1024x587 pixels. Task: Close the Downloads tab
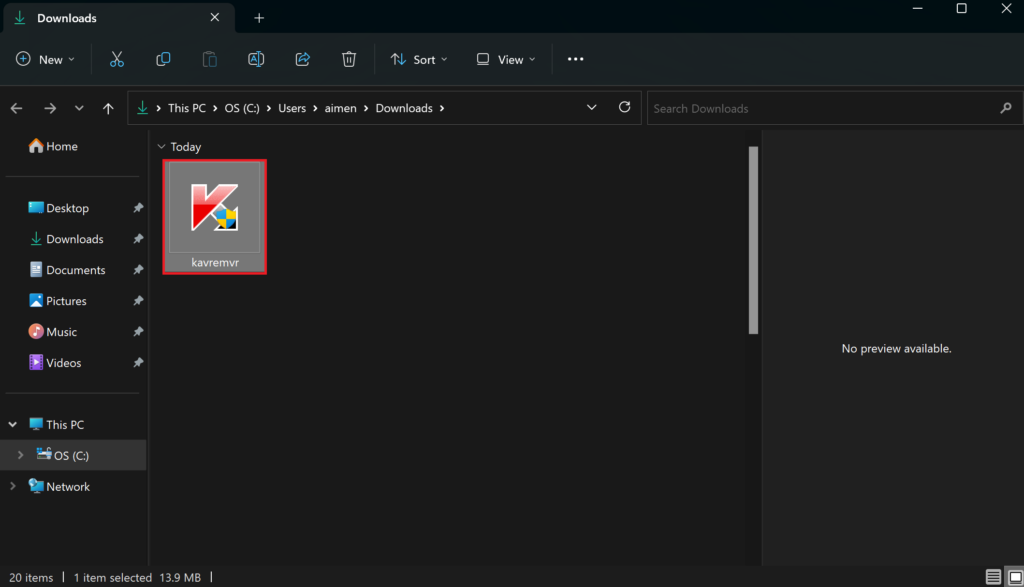215,18
